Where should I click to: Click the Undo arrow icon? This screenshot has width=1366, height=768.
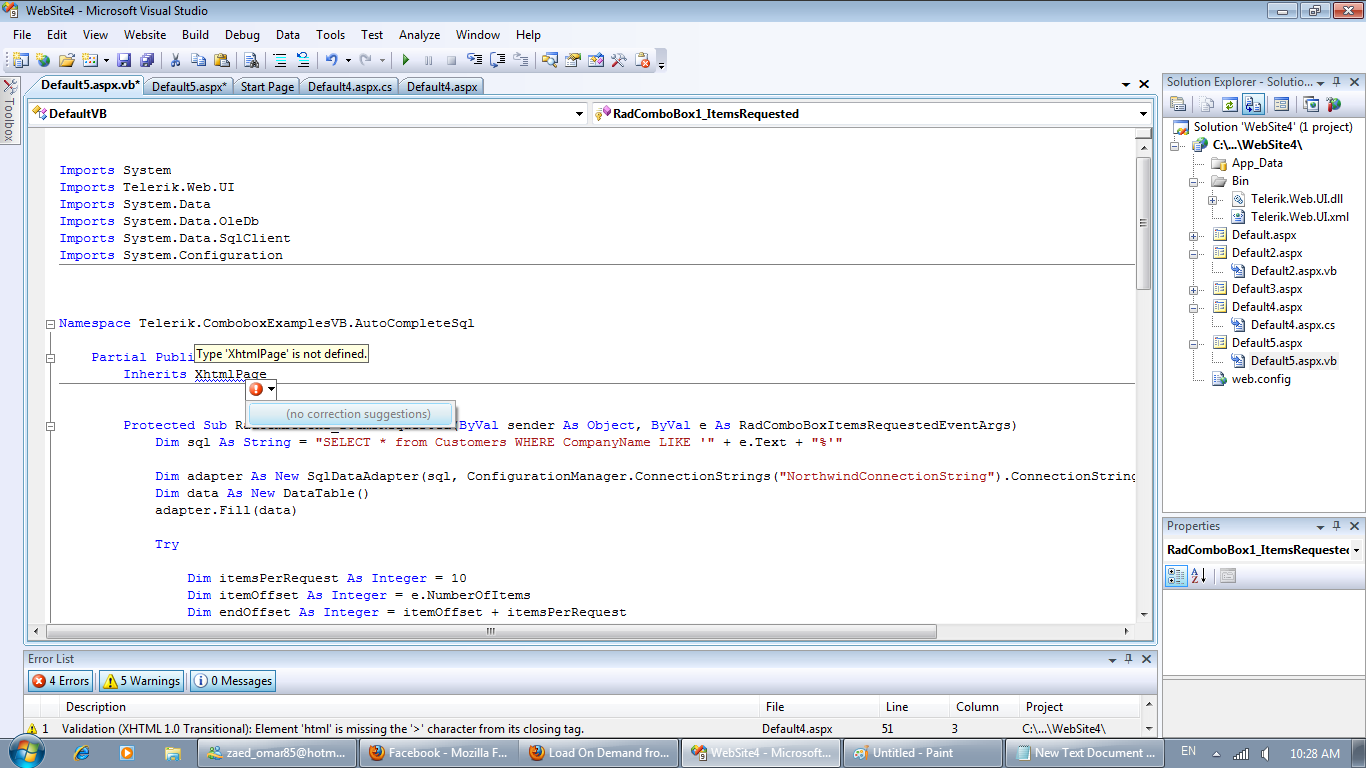331,60
